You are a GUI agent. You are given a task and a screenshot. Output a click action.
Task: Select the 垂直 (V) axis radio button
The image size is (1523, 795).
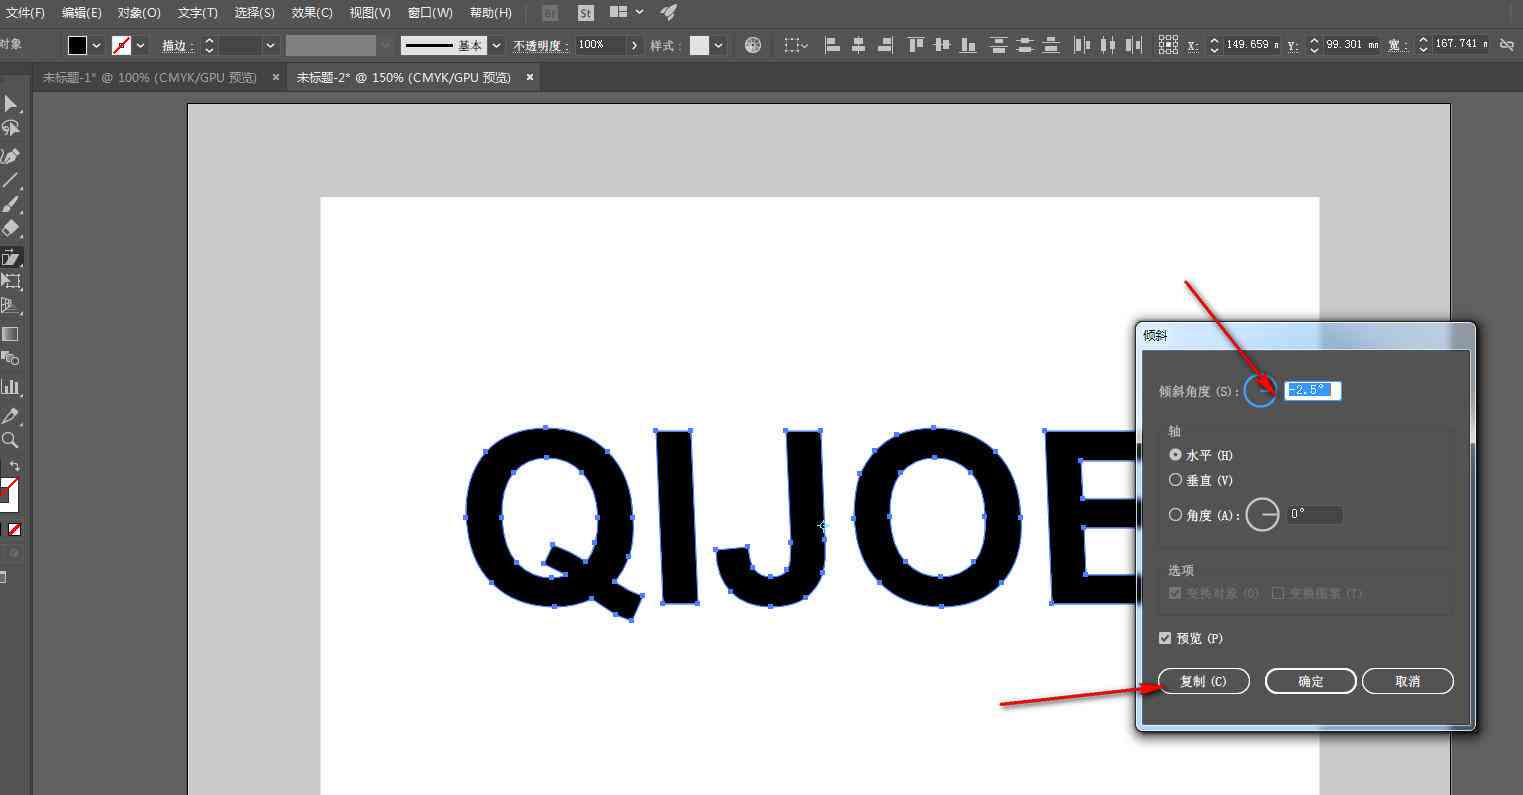click(x=1176, y=480)
